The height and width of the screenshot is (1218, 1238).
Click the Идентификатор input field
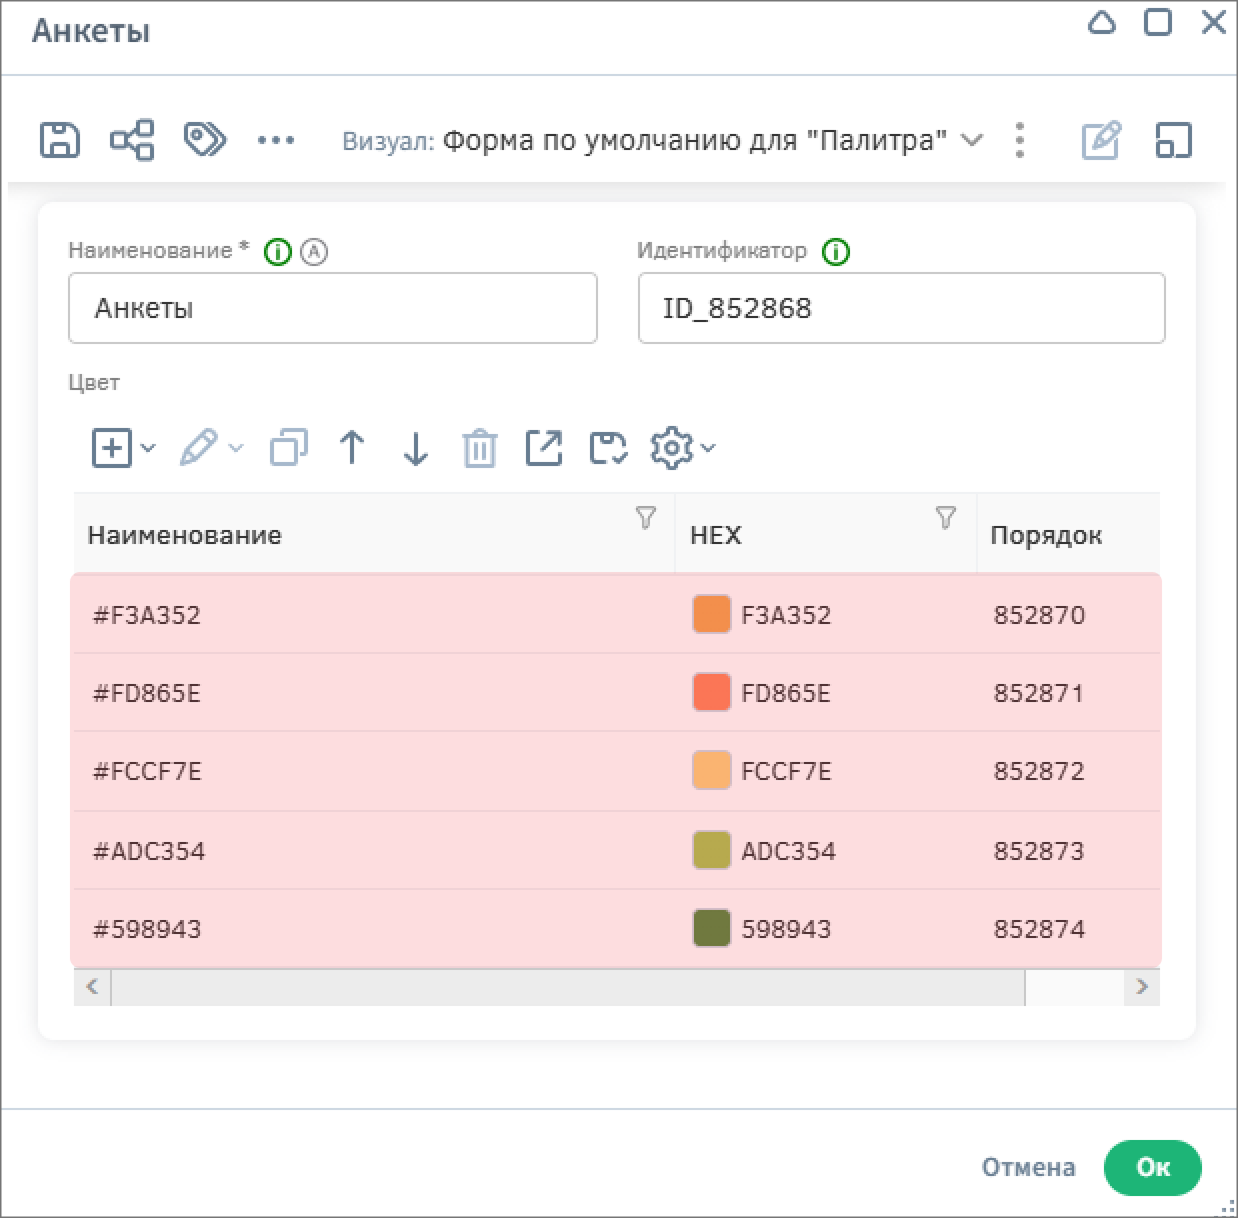901,308
